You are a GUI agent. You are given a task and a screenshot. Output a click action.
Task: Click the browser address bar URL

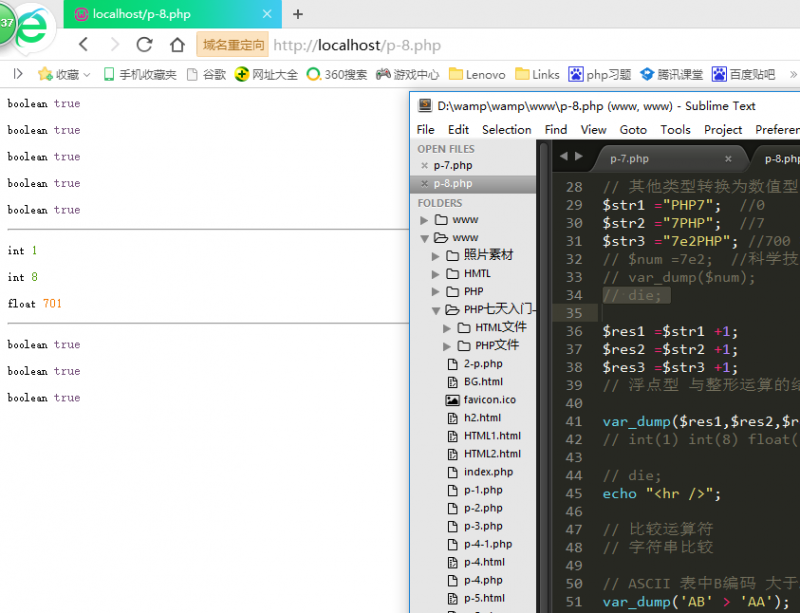(357, 45)
